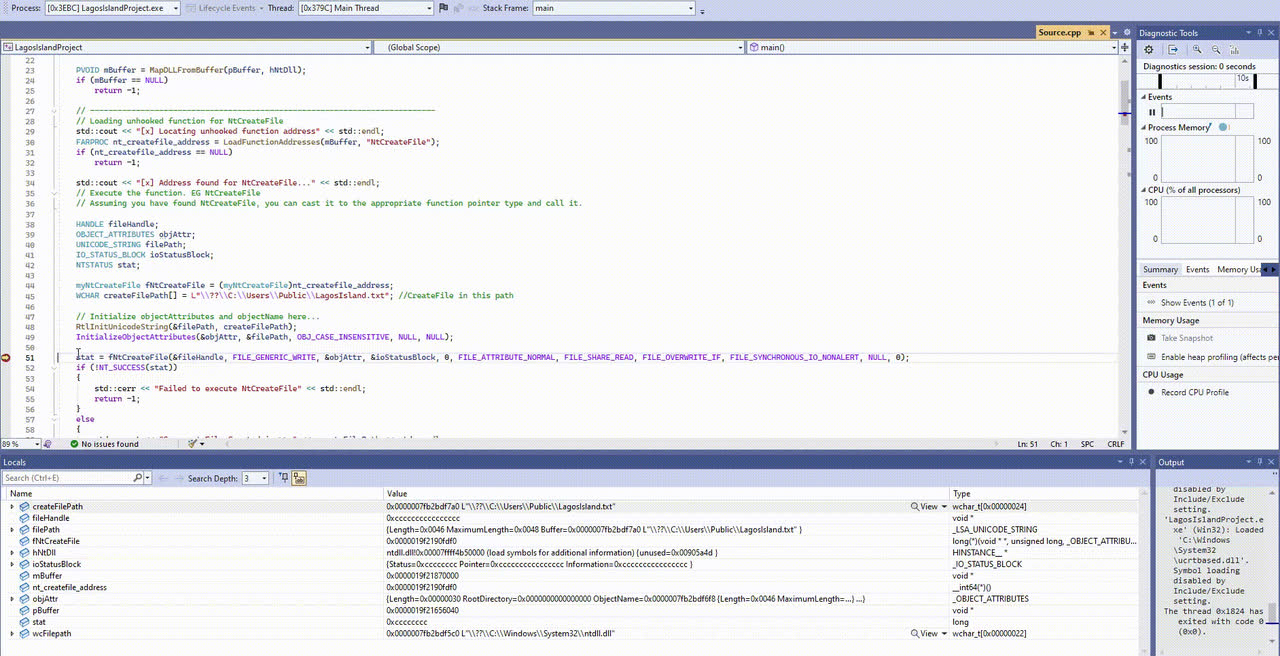Collapse the CPU graph section

1144,190
